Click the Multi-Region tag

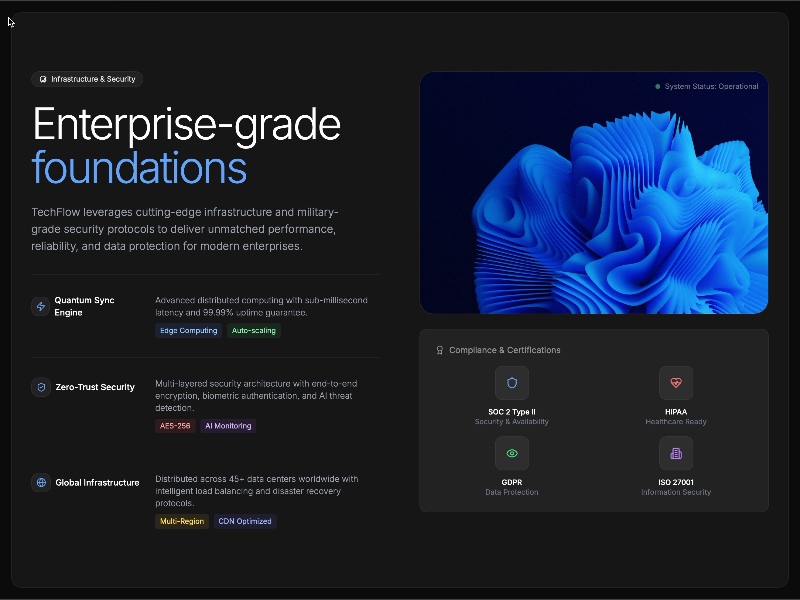coord(181,520)
